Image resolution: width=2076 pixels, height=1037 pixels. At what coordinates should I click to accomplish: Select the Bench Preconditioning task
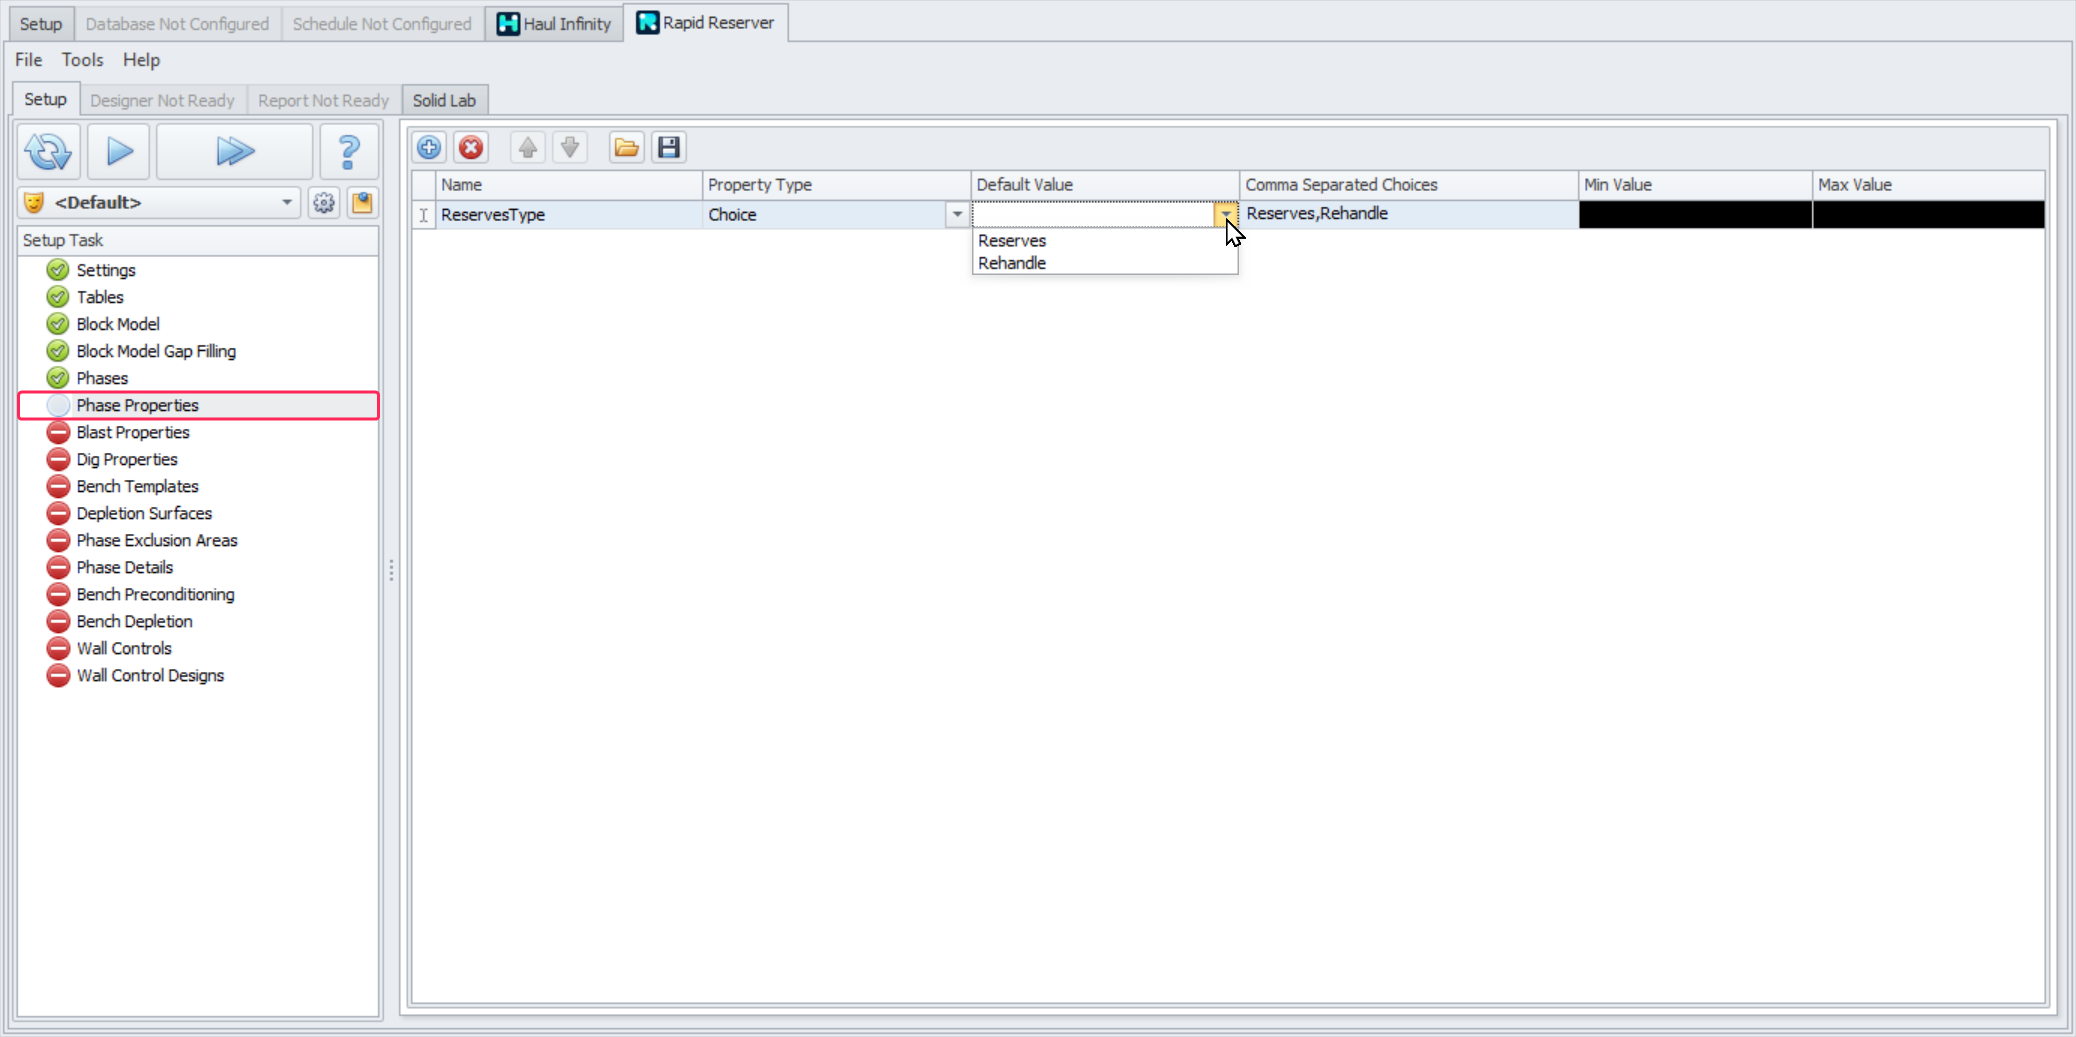pyautogui.click(x=156, y=594)
